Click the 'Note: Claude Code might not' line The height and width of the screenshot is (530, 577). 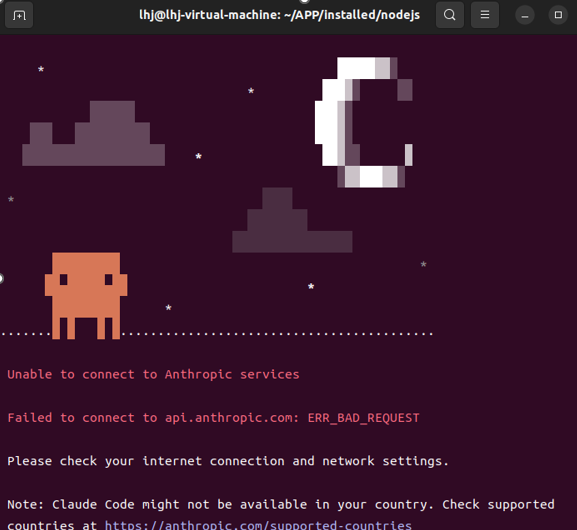pyautogui.click(x=281, y=505)
